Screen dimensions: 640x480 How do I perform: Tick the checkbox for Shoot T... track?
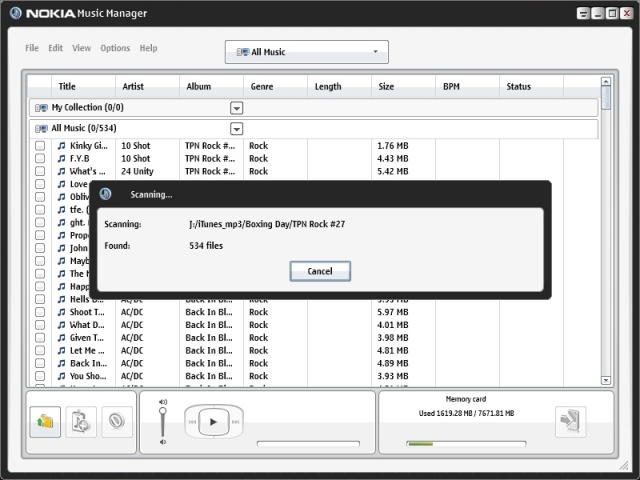[40, 312]
